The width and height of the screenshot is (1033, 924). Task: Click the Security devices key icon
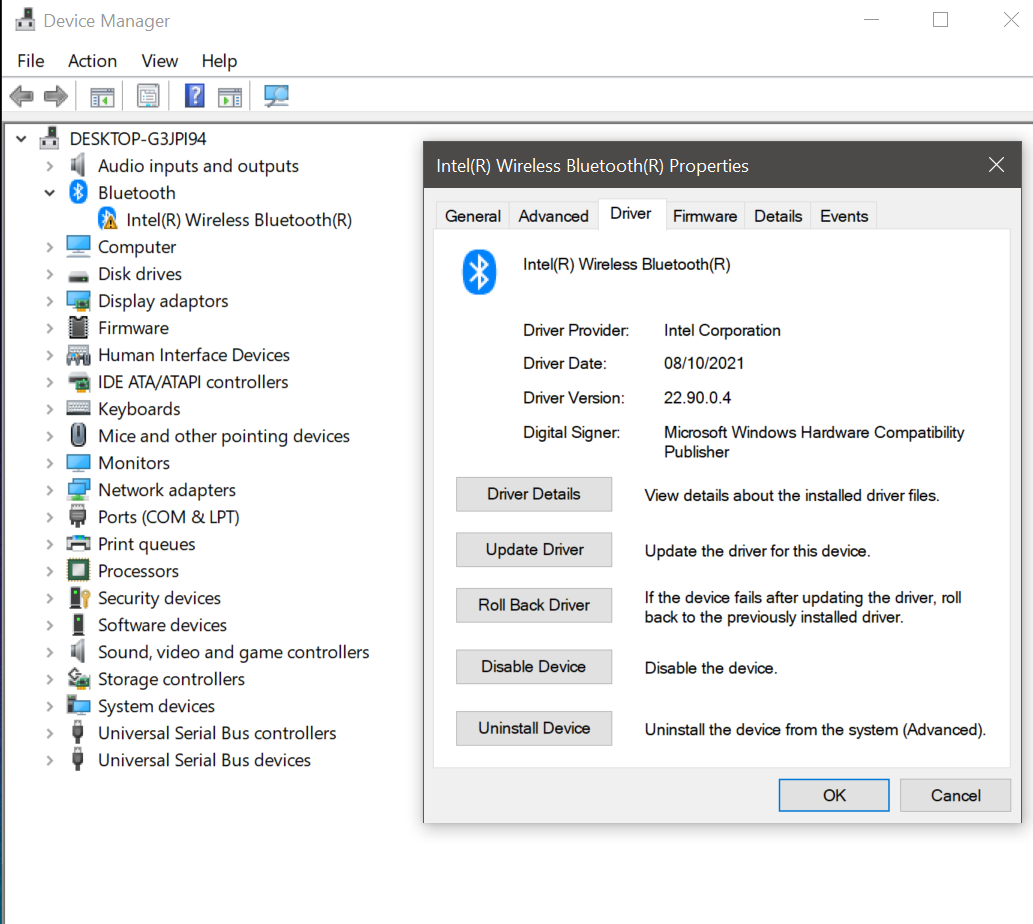(80, 597)
